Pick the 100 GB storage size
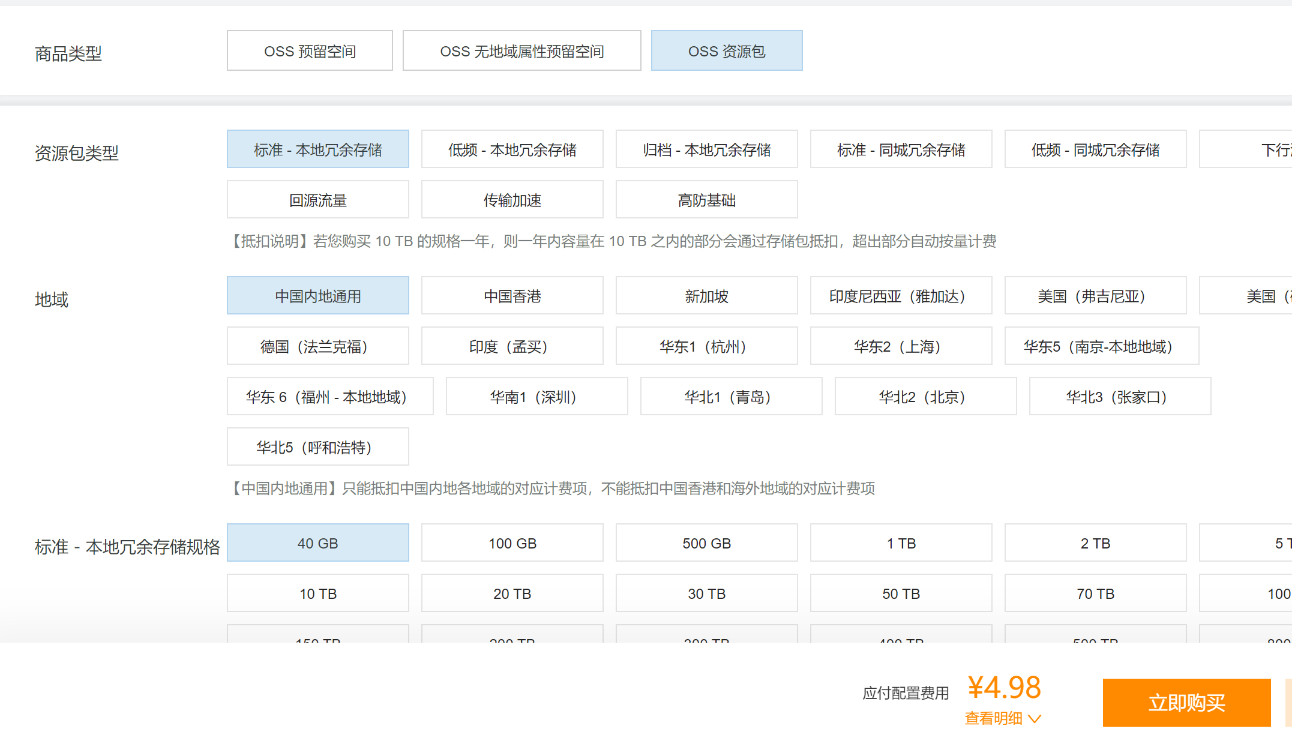The height and width of the screenshot is (729, 1292). pos(512,543)
